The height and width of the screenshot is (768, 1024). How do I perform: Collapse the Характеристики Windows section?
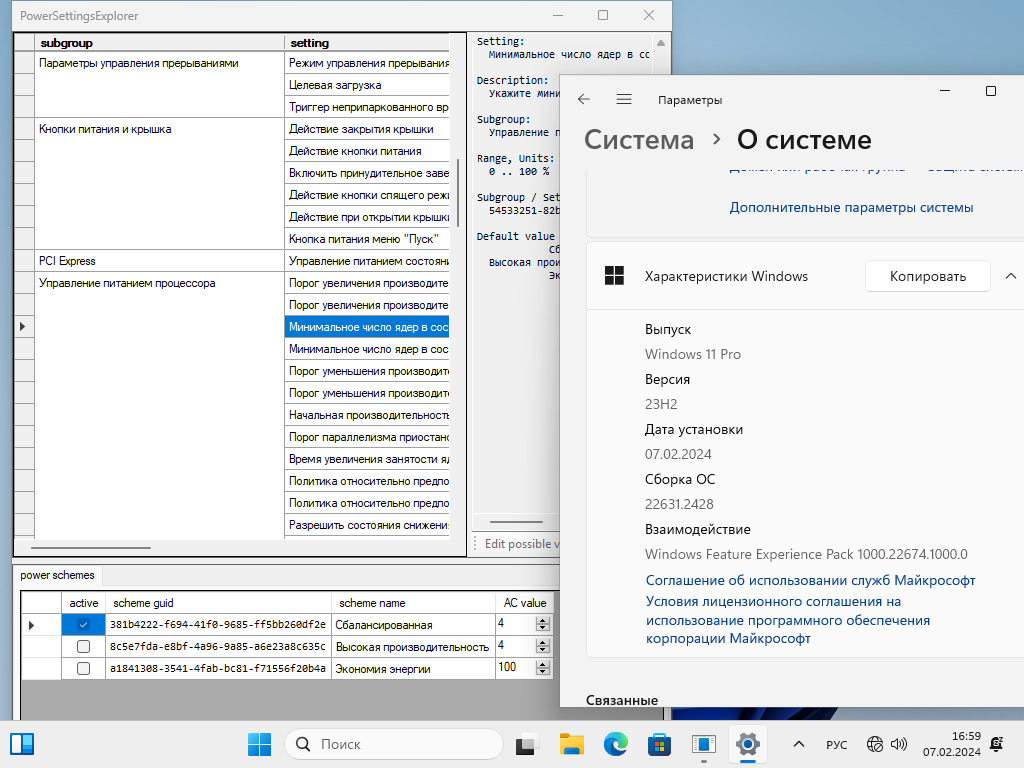[1010, 276]
